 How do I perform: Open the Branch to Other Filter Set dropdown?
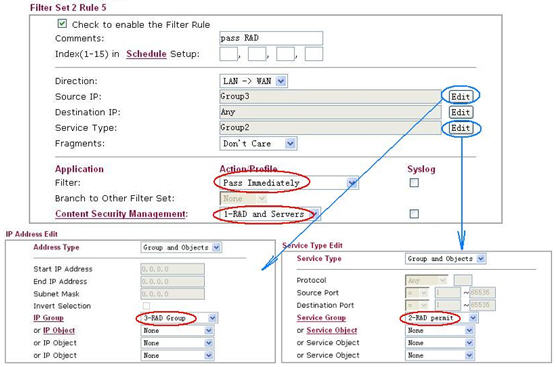(x=243, y=199)
